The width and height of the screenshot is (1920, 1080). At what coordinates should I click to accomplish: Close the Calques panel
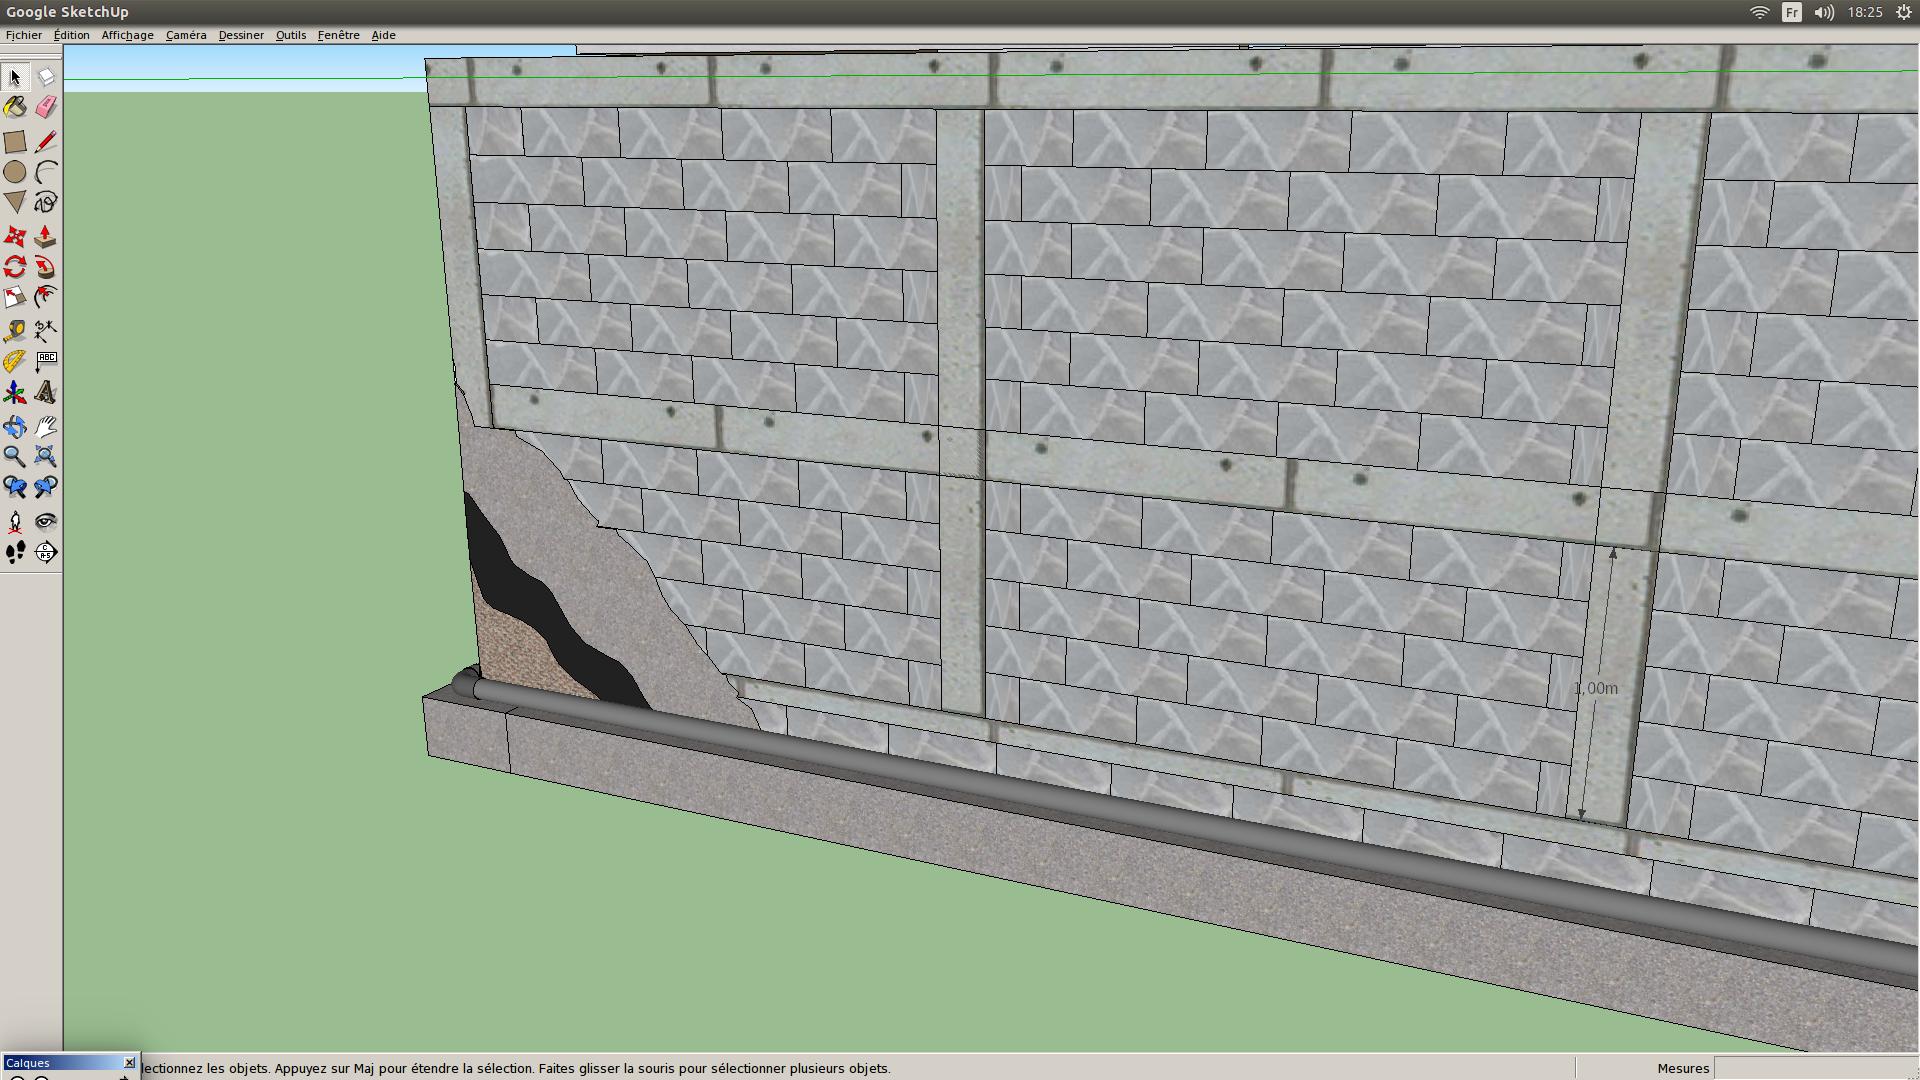[x=129, y=1062]
